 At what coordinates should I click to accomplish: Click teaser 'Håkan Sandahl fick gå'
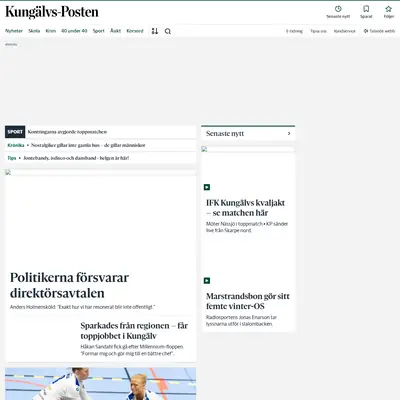pyautogui.click(x=132, y=350)
